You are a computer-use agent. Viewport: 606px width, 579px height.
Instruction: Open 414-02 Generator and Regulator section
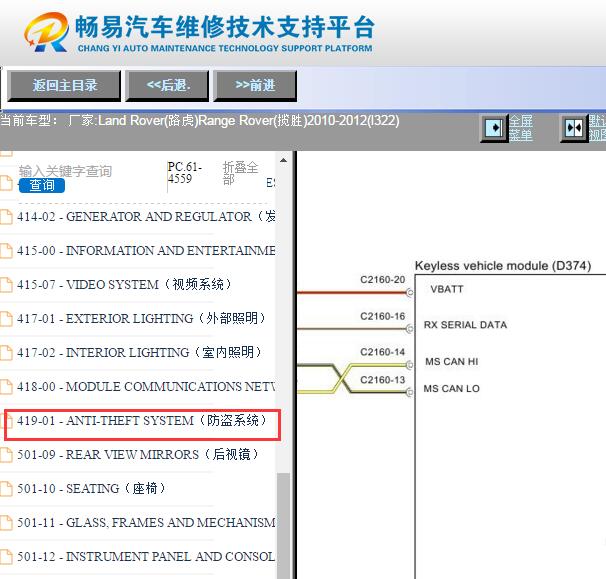tap(146, 216)
